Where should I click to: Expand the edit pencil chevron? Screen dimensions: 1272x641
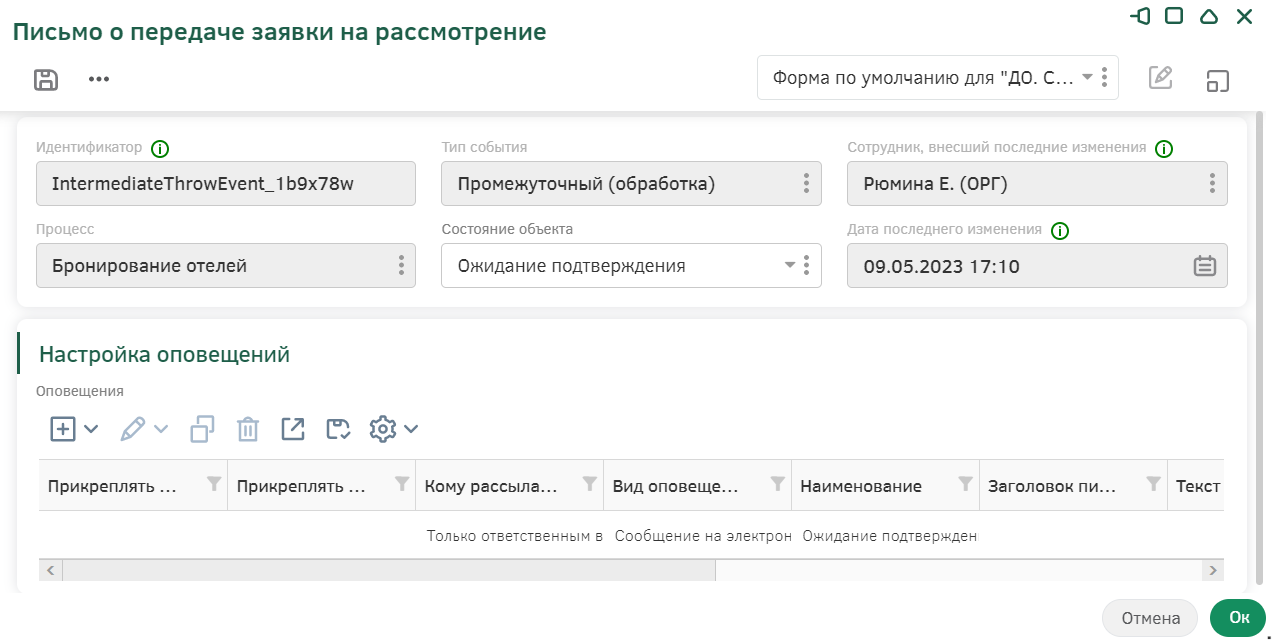click(160, 429)
